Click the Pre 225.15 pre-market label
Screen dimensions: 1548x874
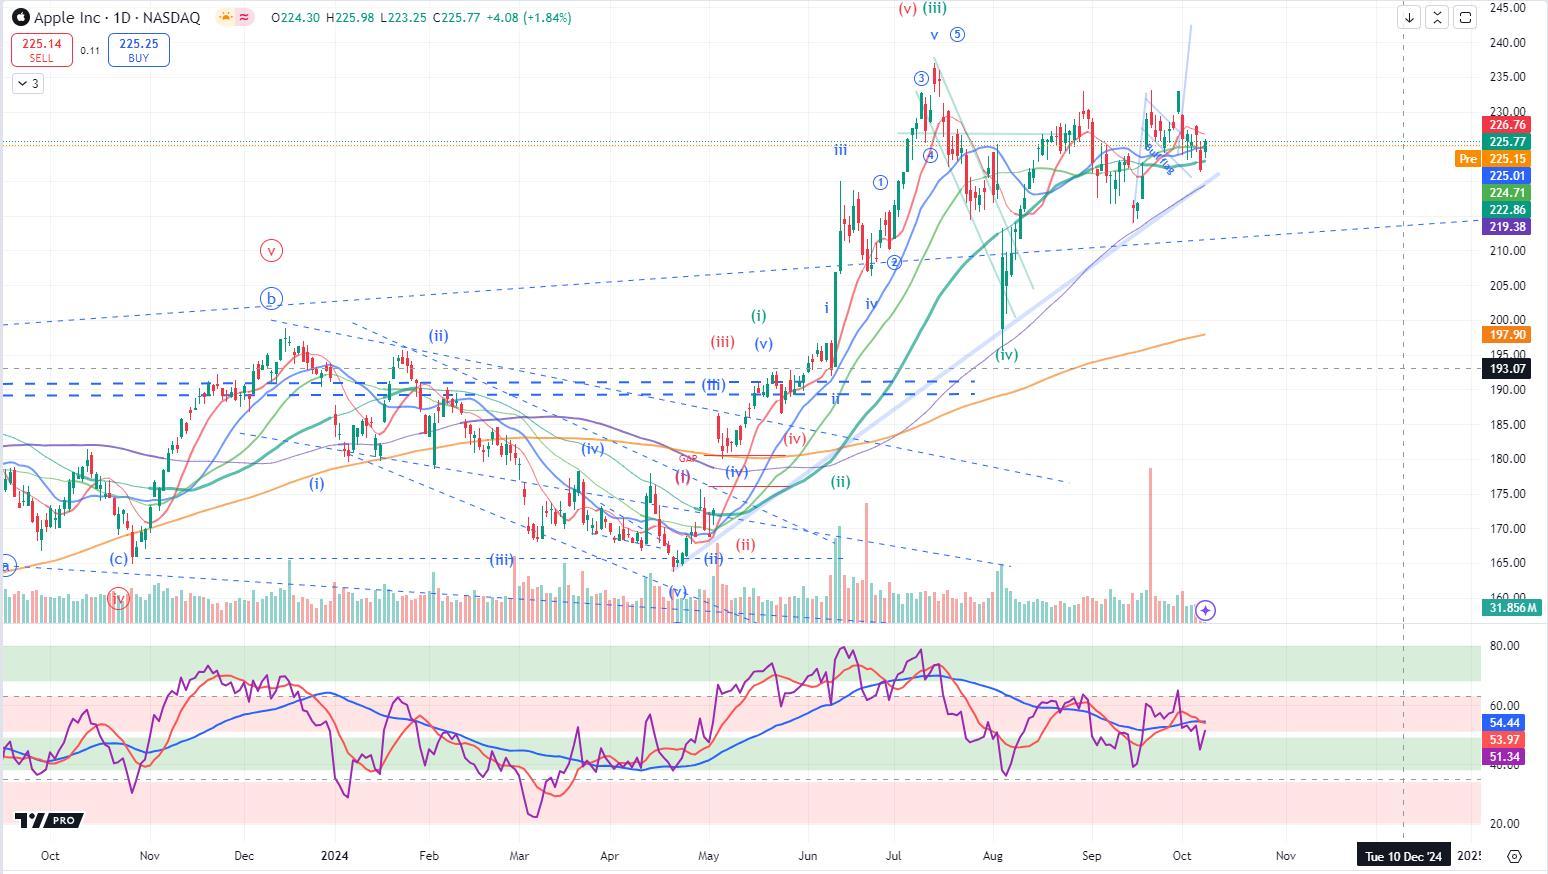1494,159
